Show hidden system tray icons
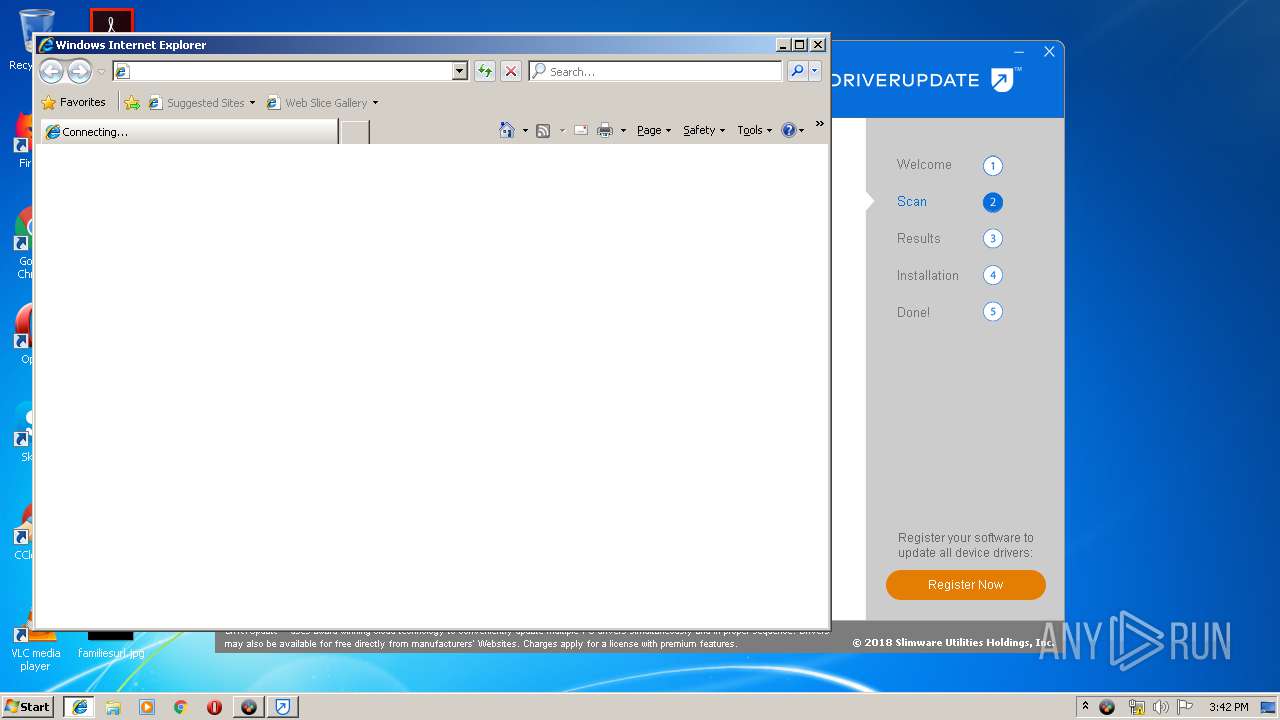Viewport: 1280px width, 720px height. coord(1085,707)
